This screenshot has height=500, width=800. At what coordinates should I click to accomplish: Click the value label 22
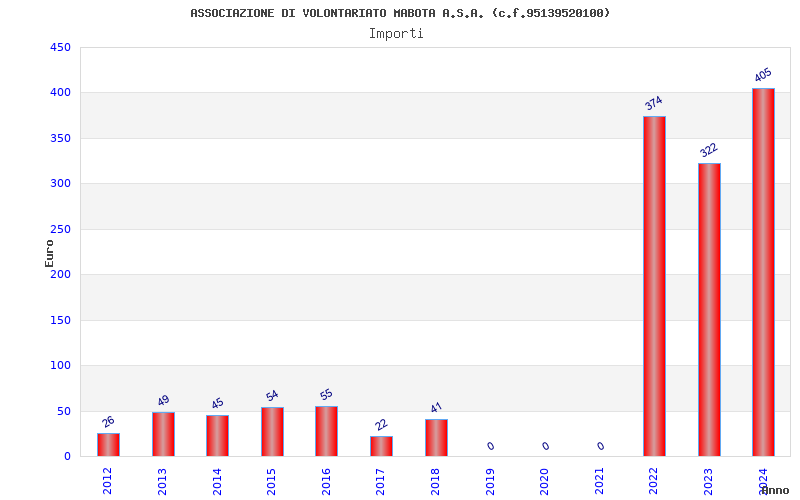point(381,424)
